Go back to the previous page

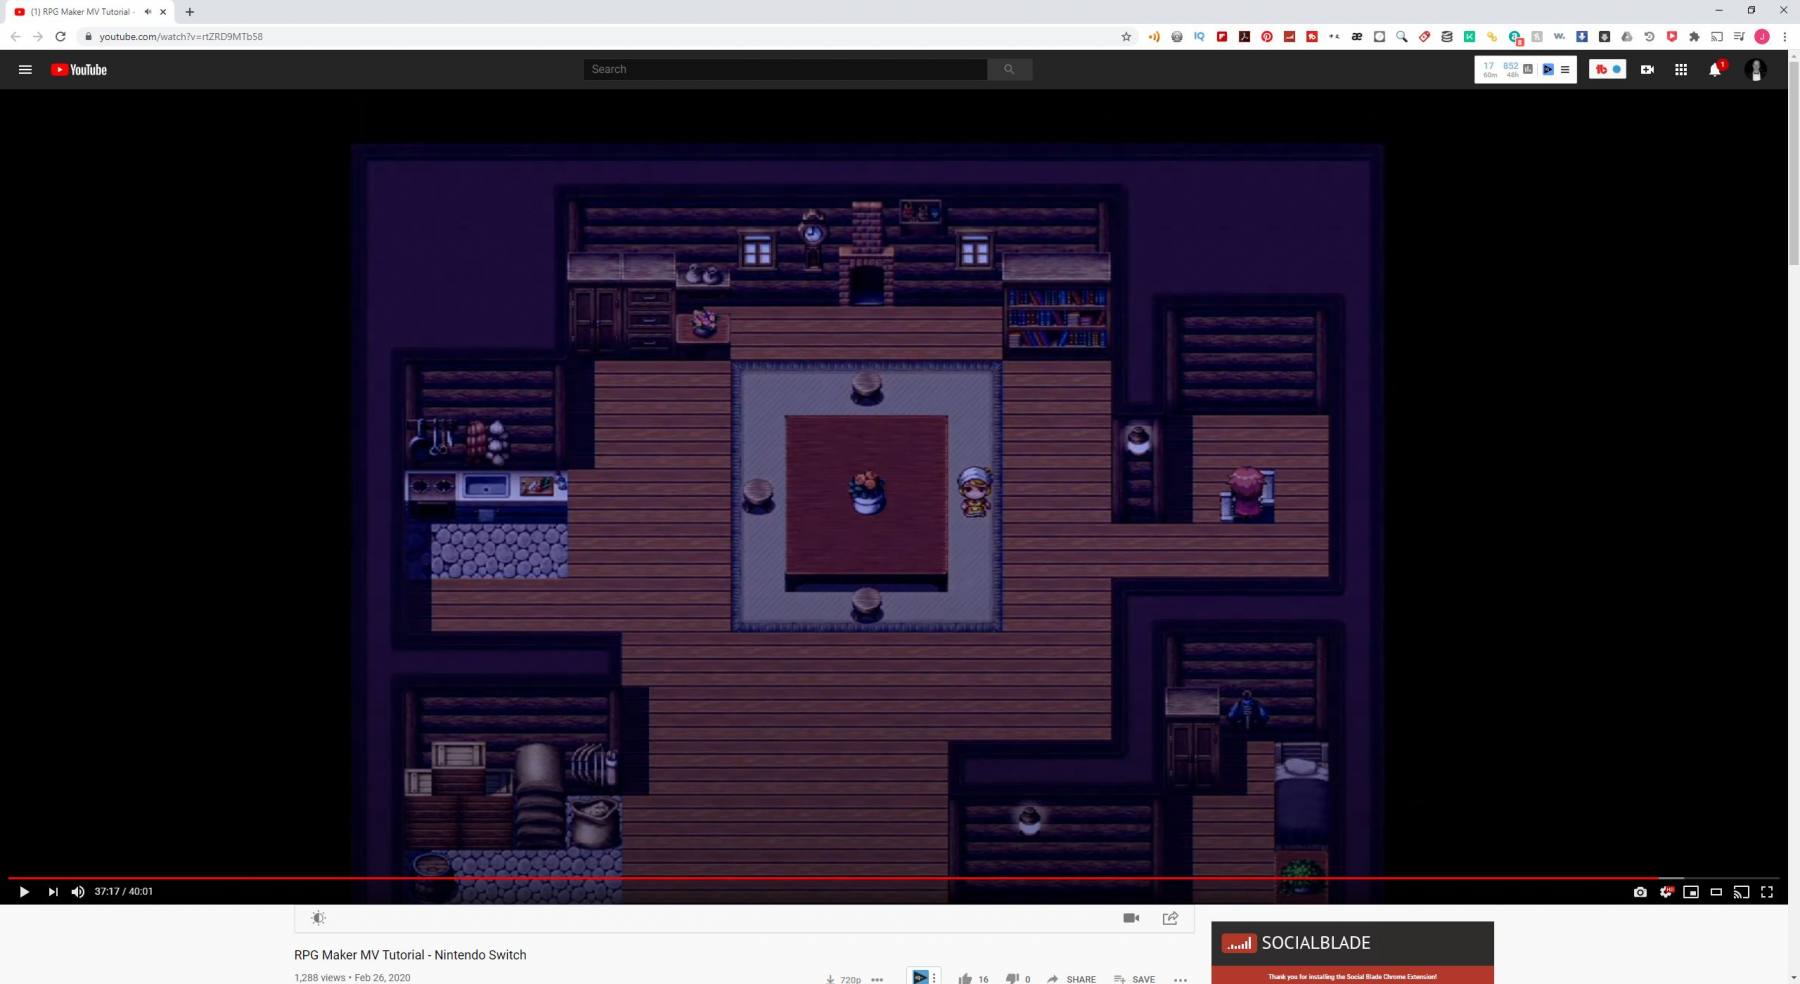tap(15, 37)
